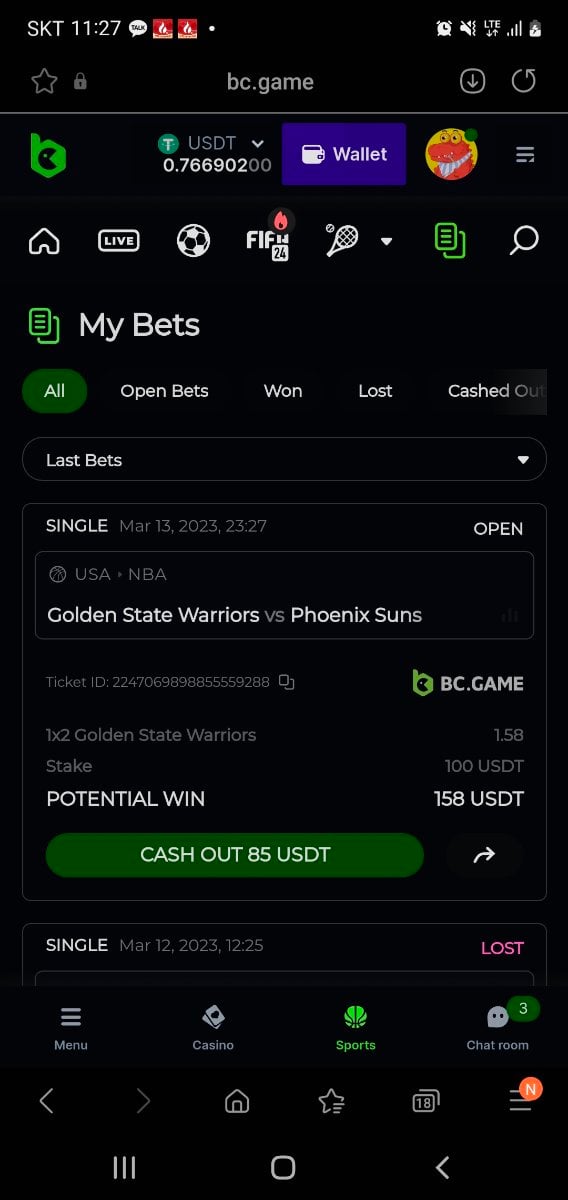This screenshot has height=1200, width=568.
Task: Open Chat room in bottom bar
Action: [x=498, y=1027]
